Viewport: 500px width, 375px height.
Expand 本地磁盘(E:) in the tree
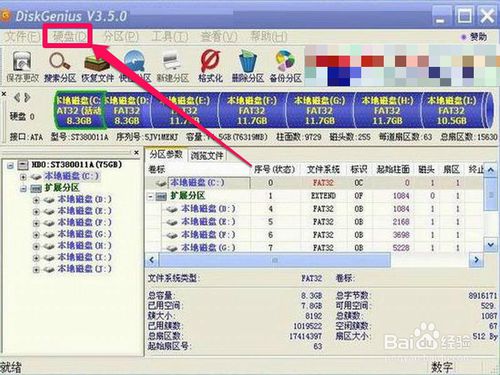click(36, 212)
